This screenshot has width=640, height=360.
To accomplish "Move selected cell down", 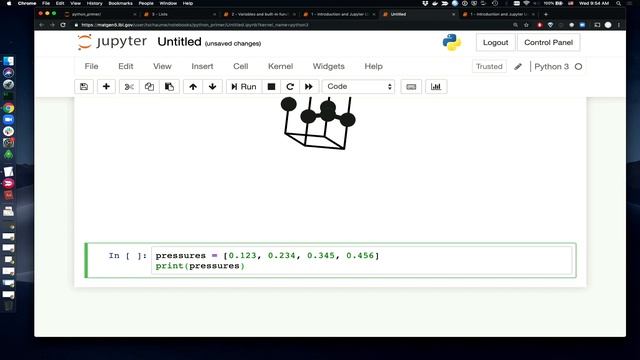I will [213, 87].
